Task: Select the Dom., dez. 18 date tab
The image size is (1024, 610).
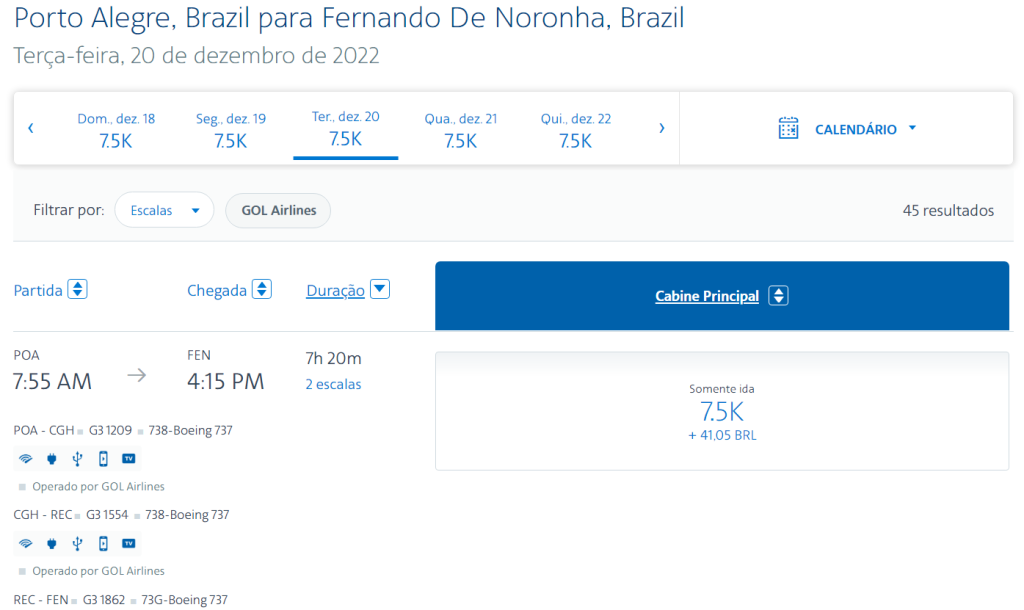Action: click(116, 129)
